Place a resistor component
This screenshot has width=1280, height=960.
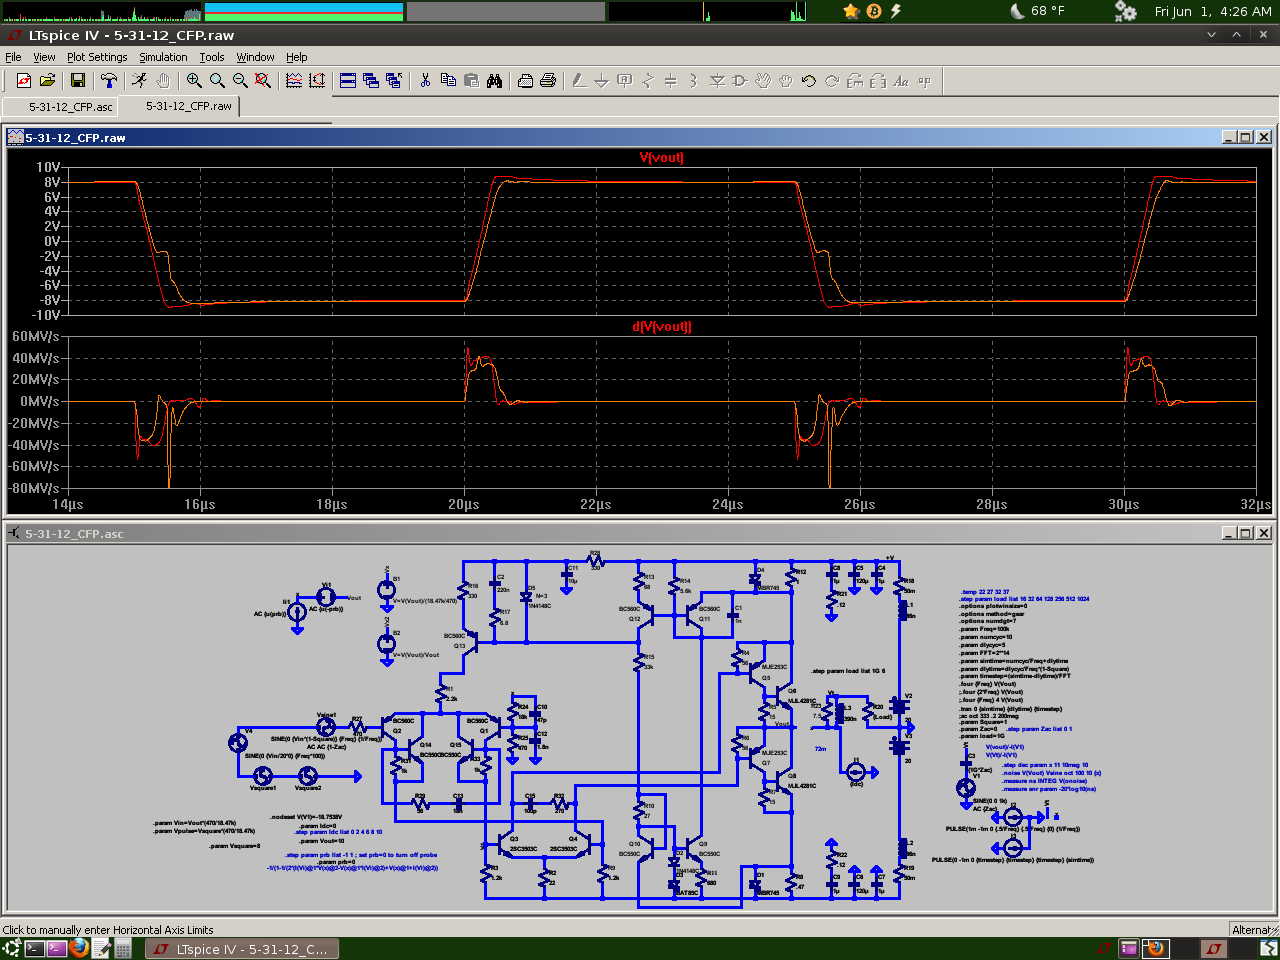(x=648, y=81)
